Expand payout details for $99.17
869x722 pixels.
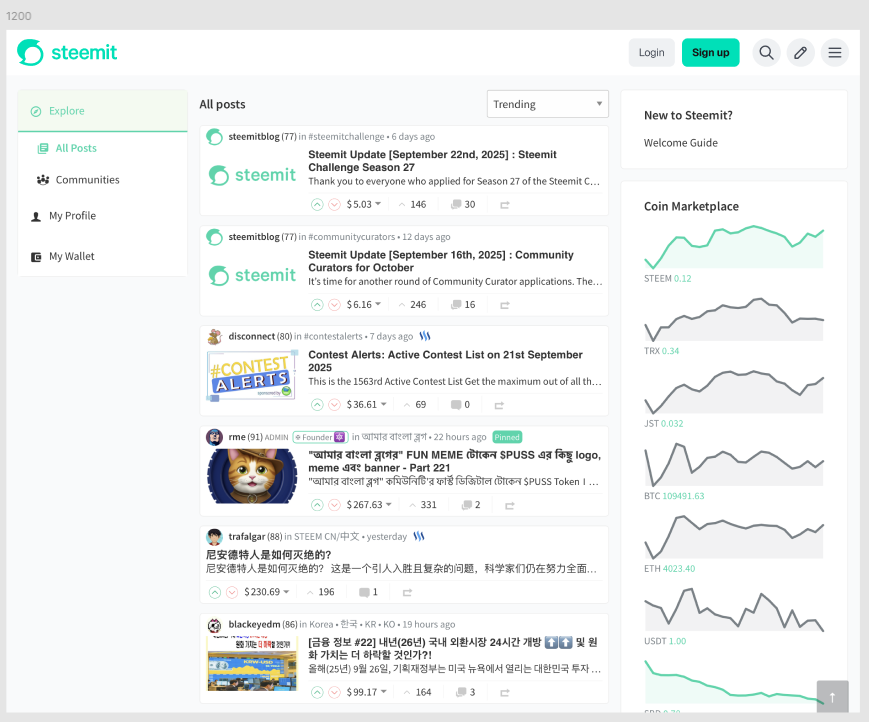tap(384, 692)
